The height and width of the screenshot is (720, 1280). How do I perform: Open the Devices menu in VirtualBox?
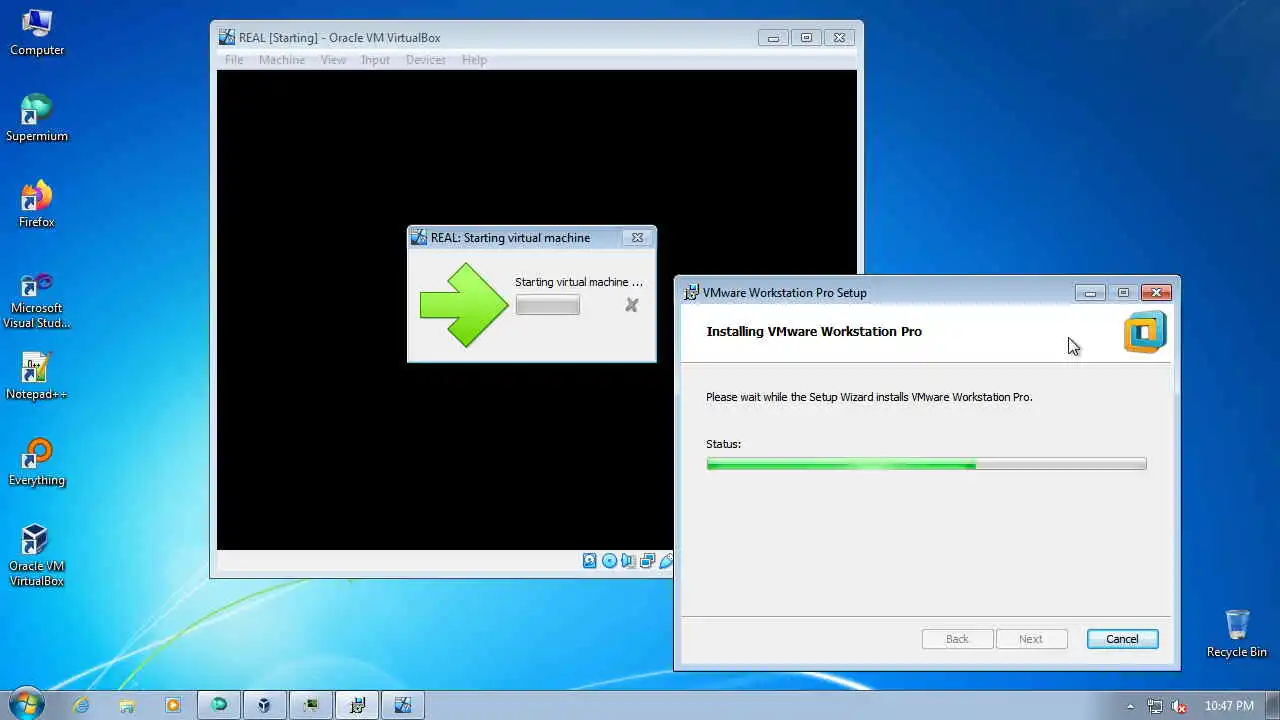tap(426, 60)
